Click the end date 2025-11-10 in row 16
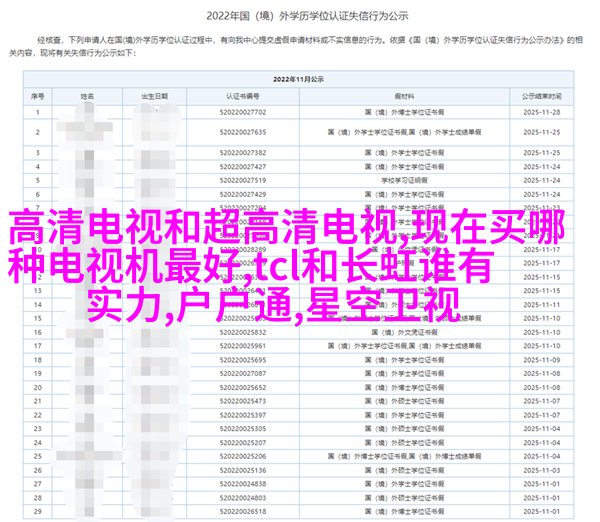 [542, 333]
